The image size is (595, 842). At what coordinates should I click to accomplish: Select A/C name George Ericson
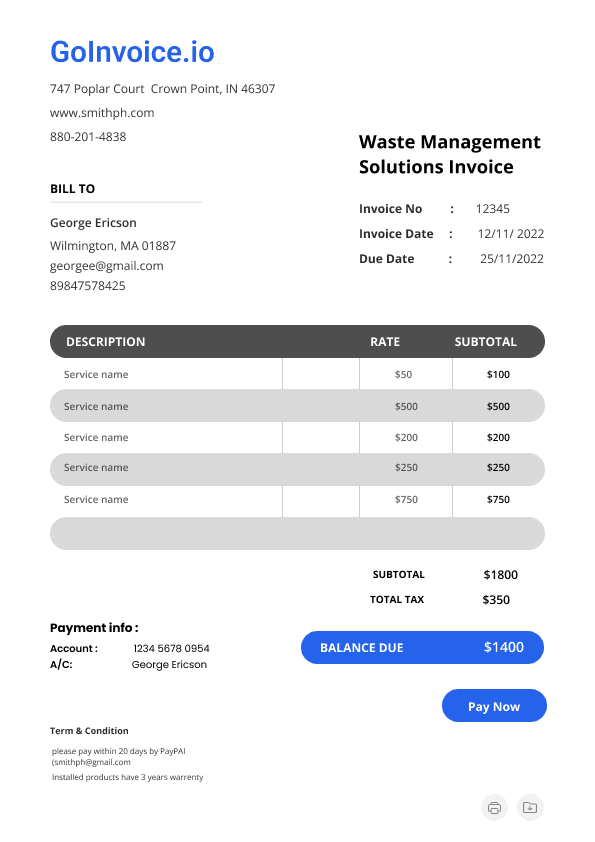pyautogui.click(x=169, y=665)
